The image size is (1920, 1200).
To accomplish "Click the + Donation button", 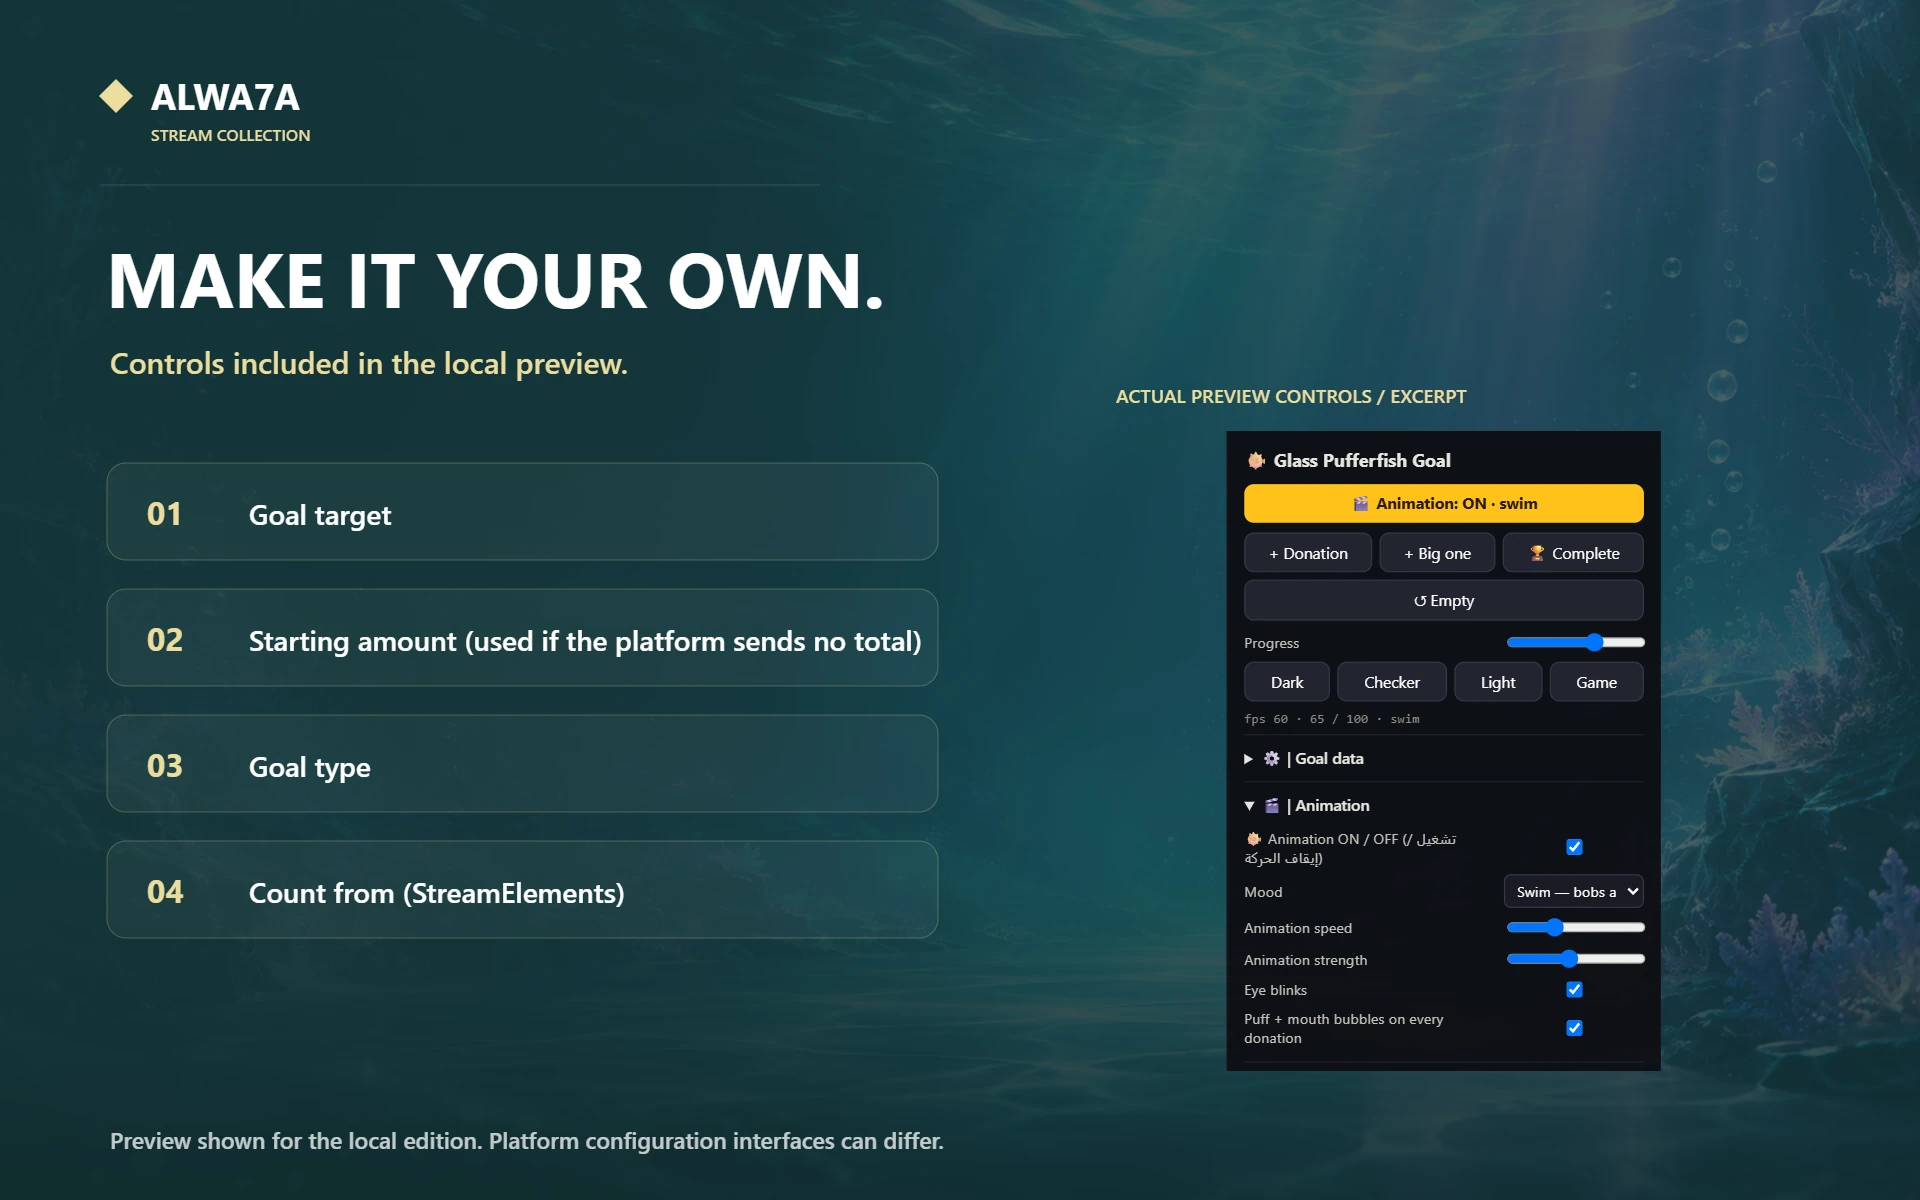I will pos(1307,553).
